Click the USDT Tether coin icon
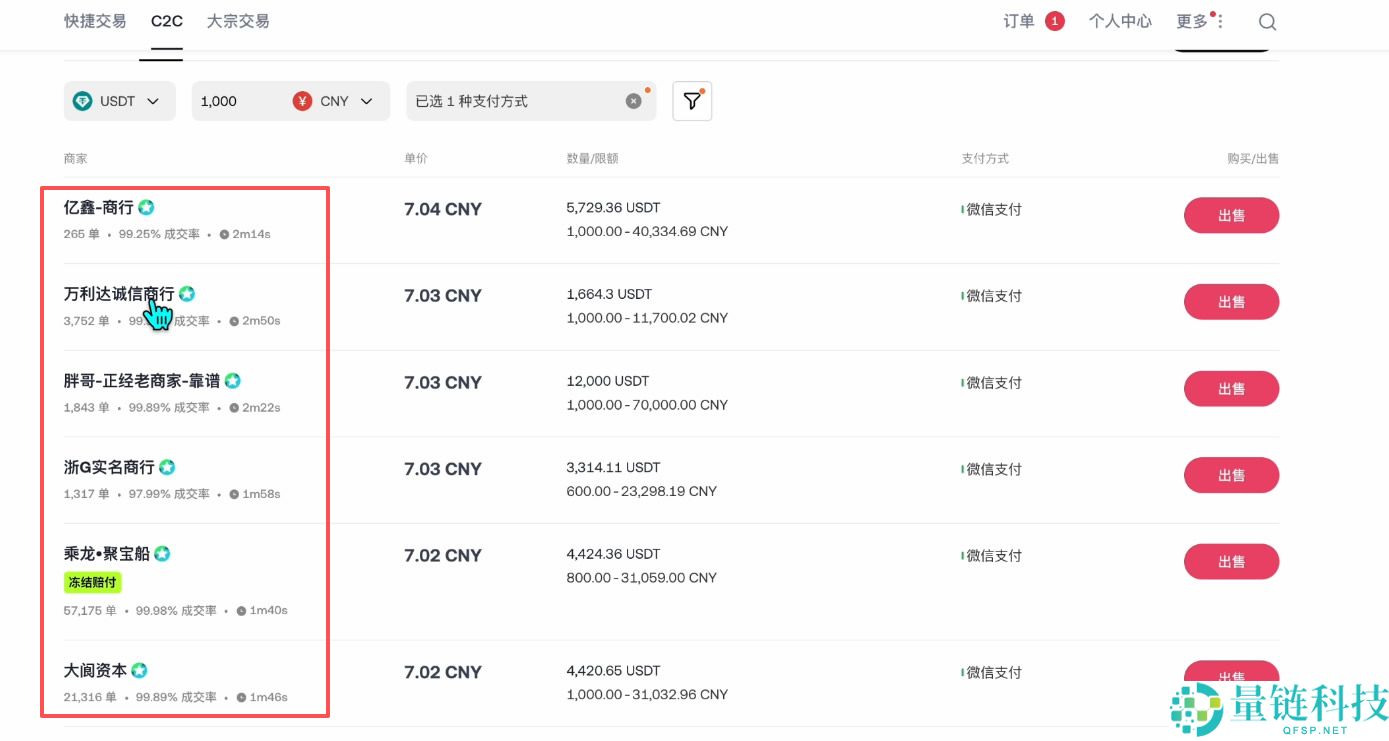1389x741 pixels. click(x=82, y=101)
